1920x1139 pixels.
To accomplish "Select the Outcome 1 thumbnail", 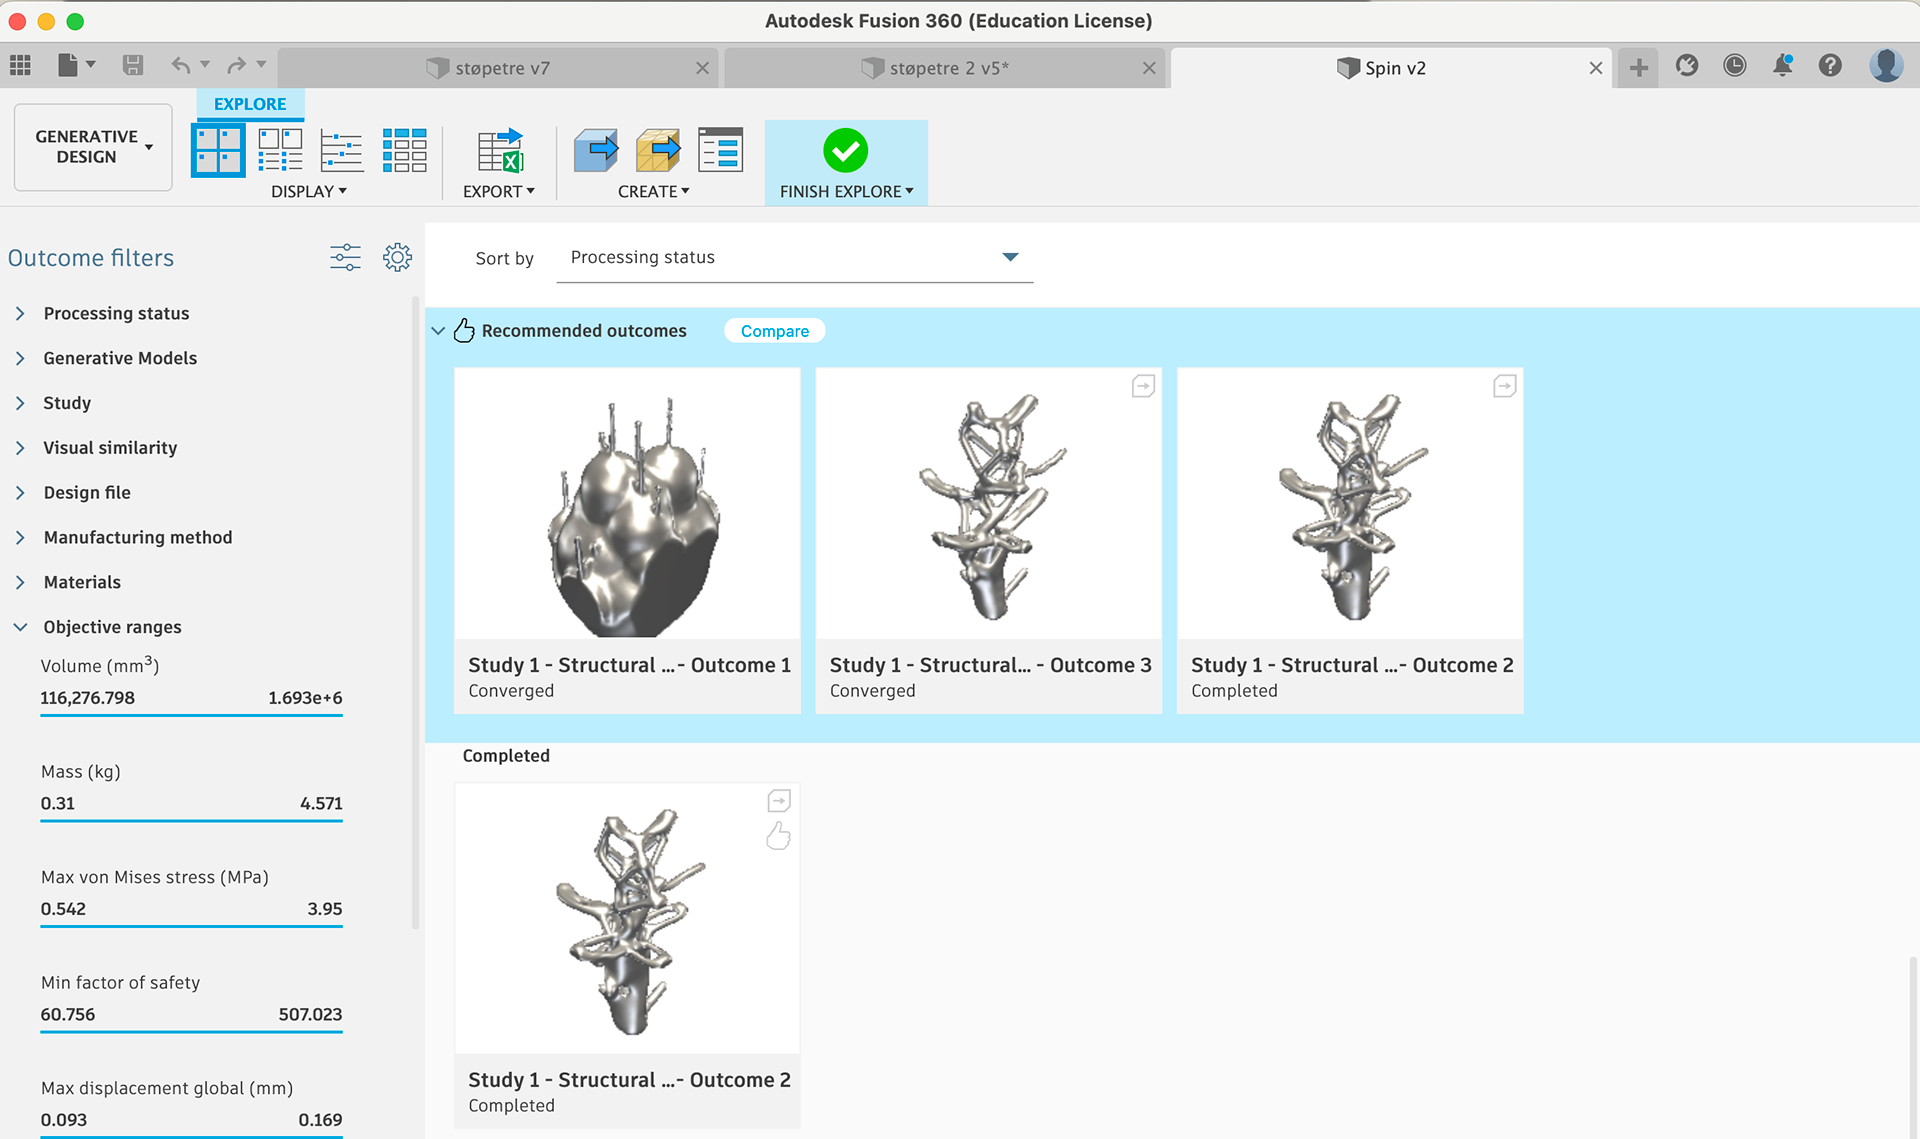I will pos(627,503).
